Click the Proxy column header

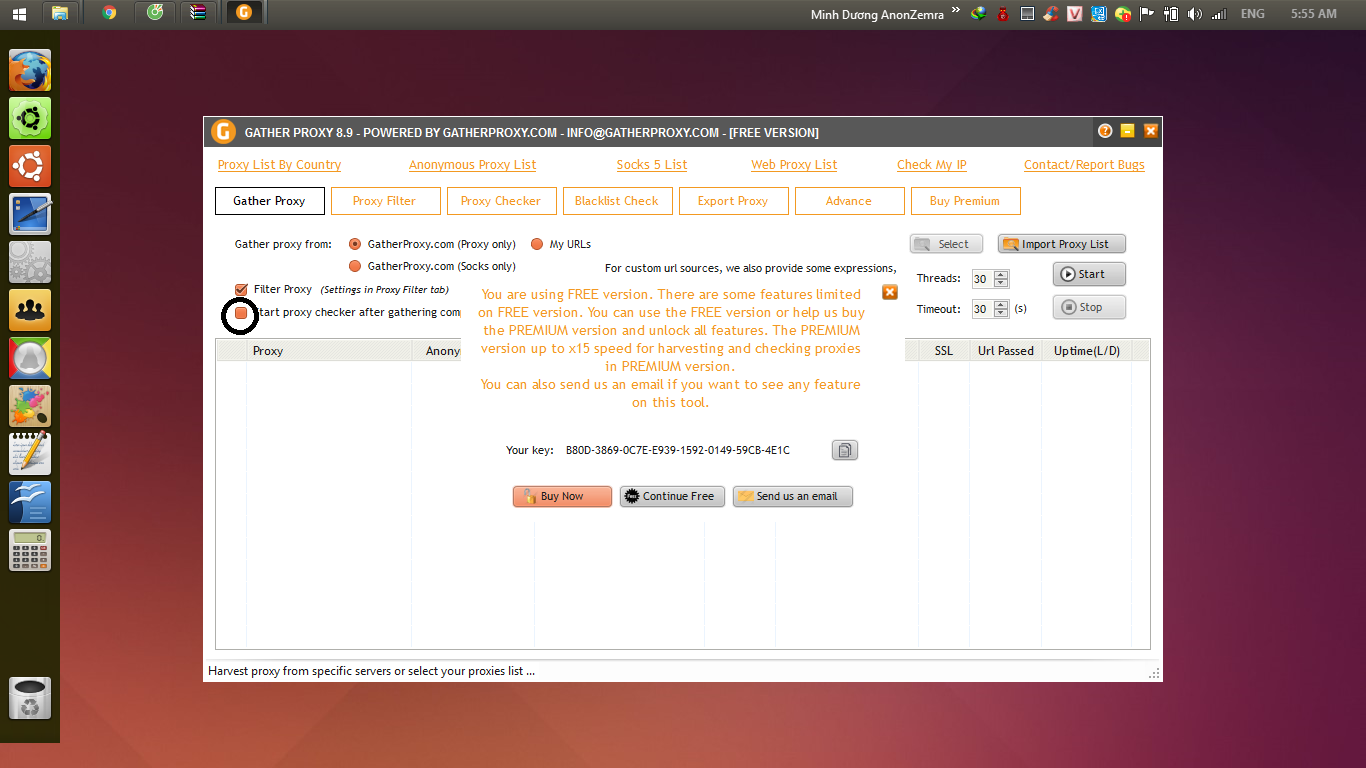pyautogui.click(x=330, y=351)
